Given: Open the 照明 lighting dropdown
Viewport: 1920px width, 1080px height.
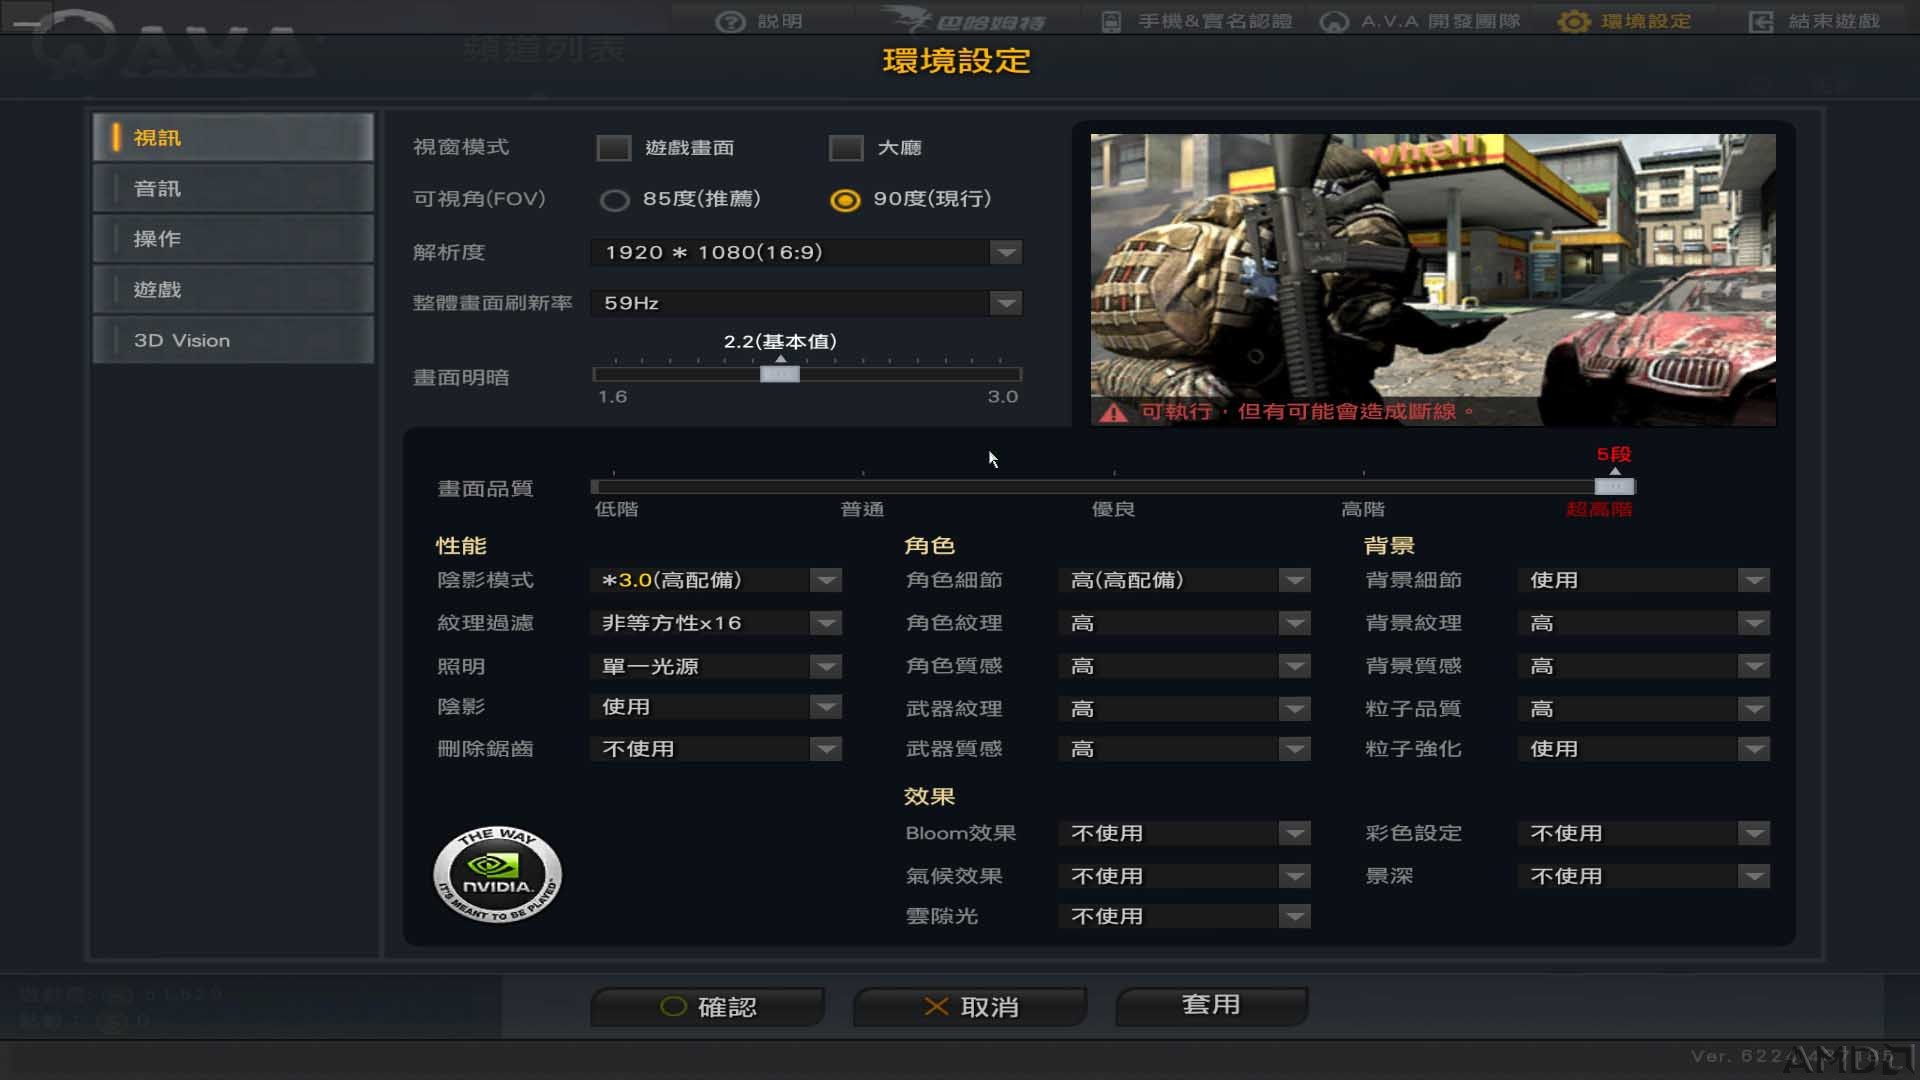Looking at the screenshot, I should pyautogui.click(x=716, y=666).
